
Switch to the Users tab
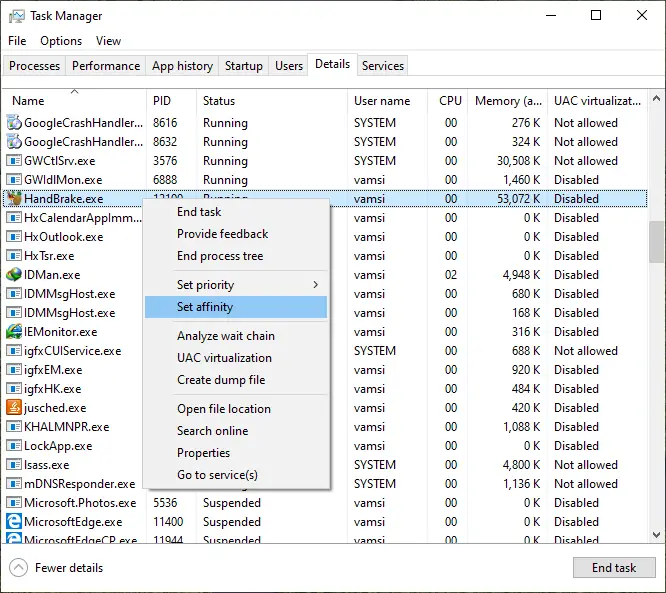[289, 66]
